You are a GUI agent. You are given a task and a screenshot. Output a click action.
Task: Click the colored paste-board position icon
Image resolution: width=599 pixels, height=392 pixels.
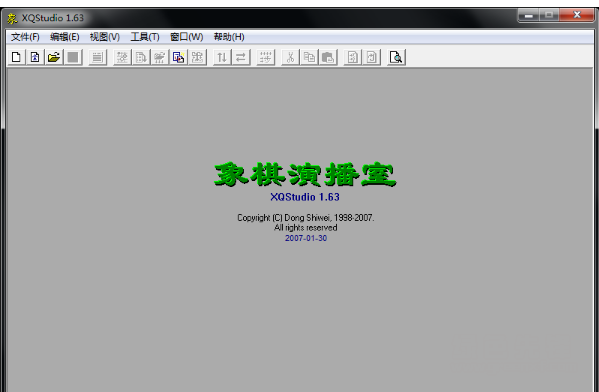coord(178,57)
